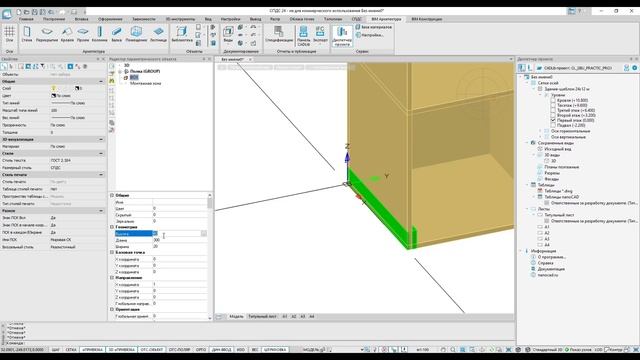Image resolution: width=640 pixels, height=360 pixels.
Task: Toggle ШАГ mode in status bar
Action: (55, 350)
